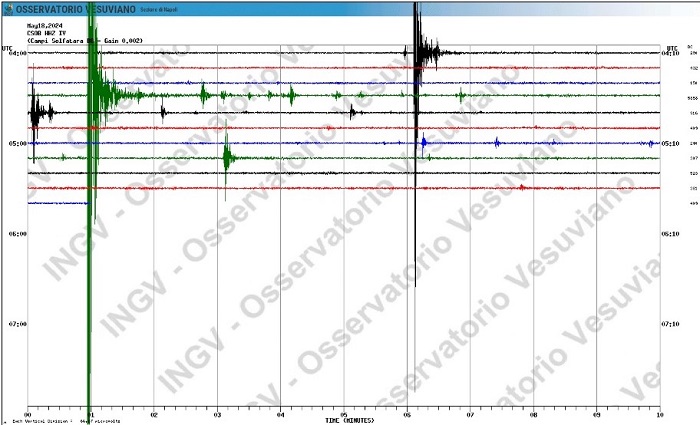The height and width of the screenshot is (425, 700).
Task: Click the 05:10 time label on right axis
Action: click(x=672, y=143)
